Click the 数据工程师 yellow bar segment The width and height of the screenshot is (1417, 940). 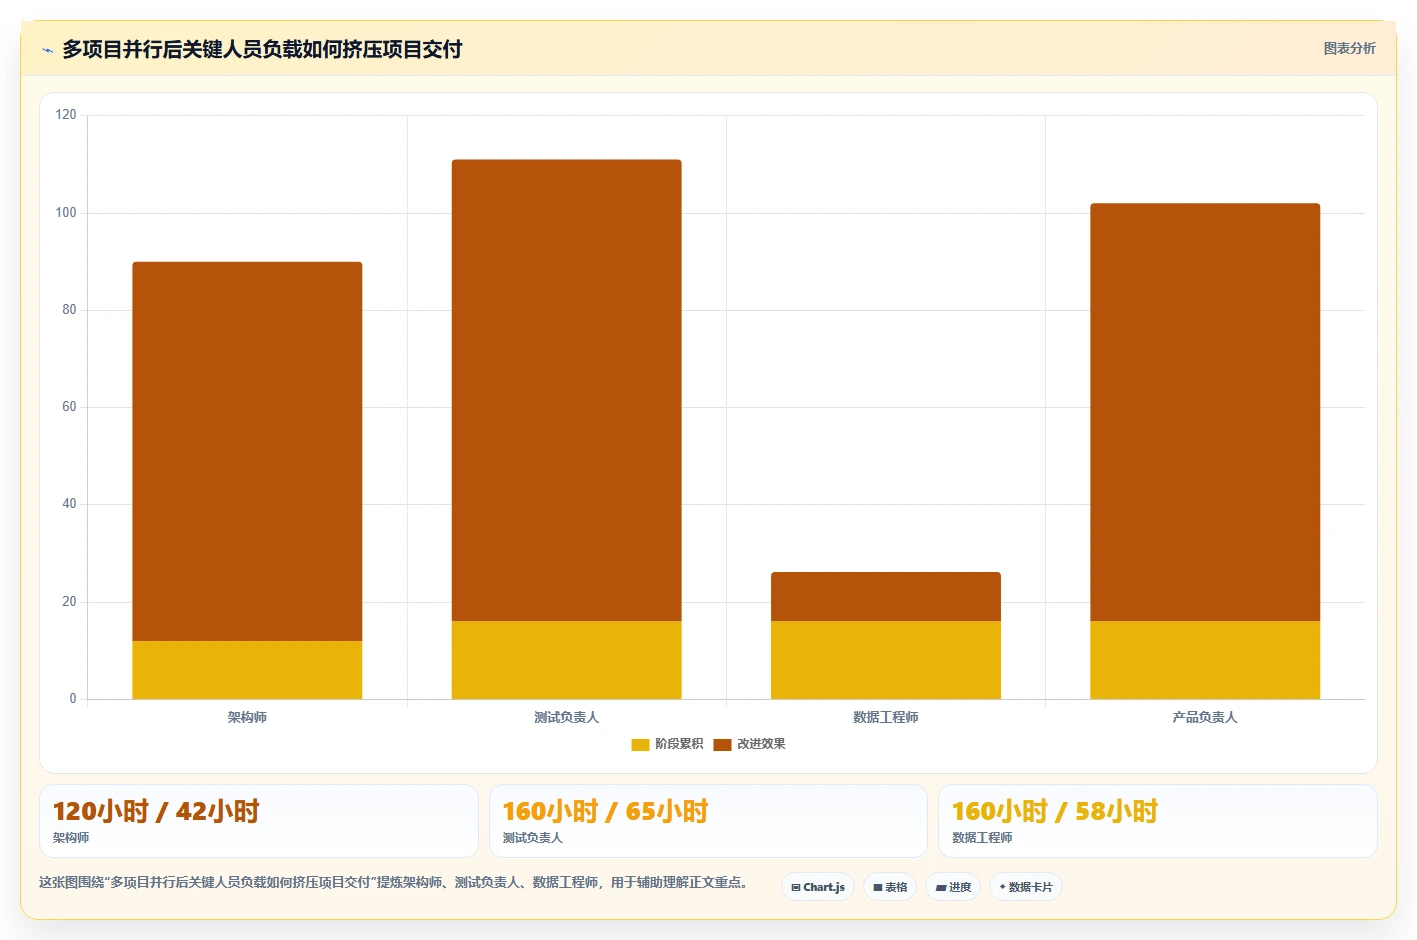click(x=885, y=660)
